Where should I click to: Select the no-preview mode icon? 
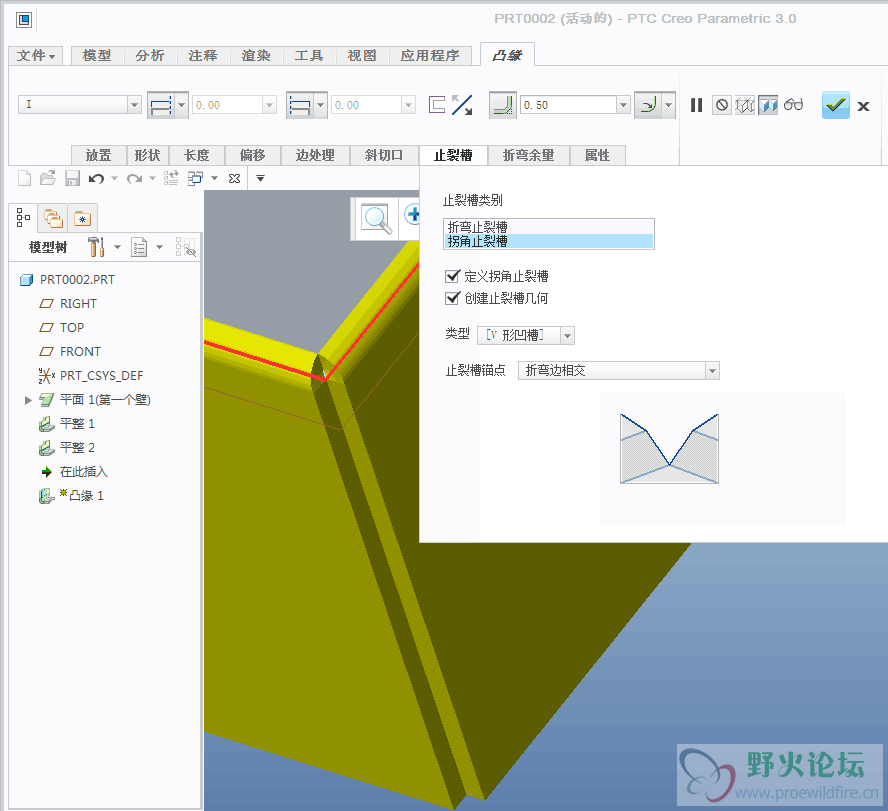point(722,105)
